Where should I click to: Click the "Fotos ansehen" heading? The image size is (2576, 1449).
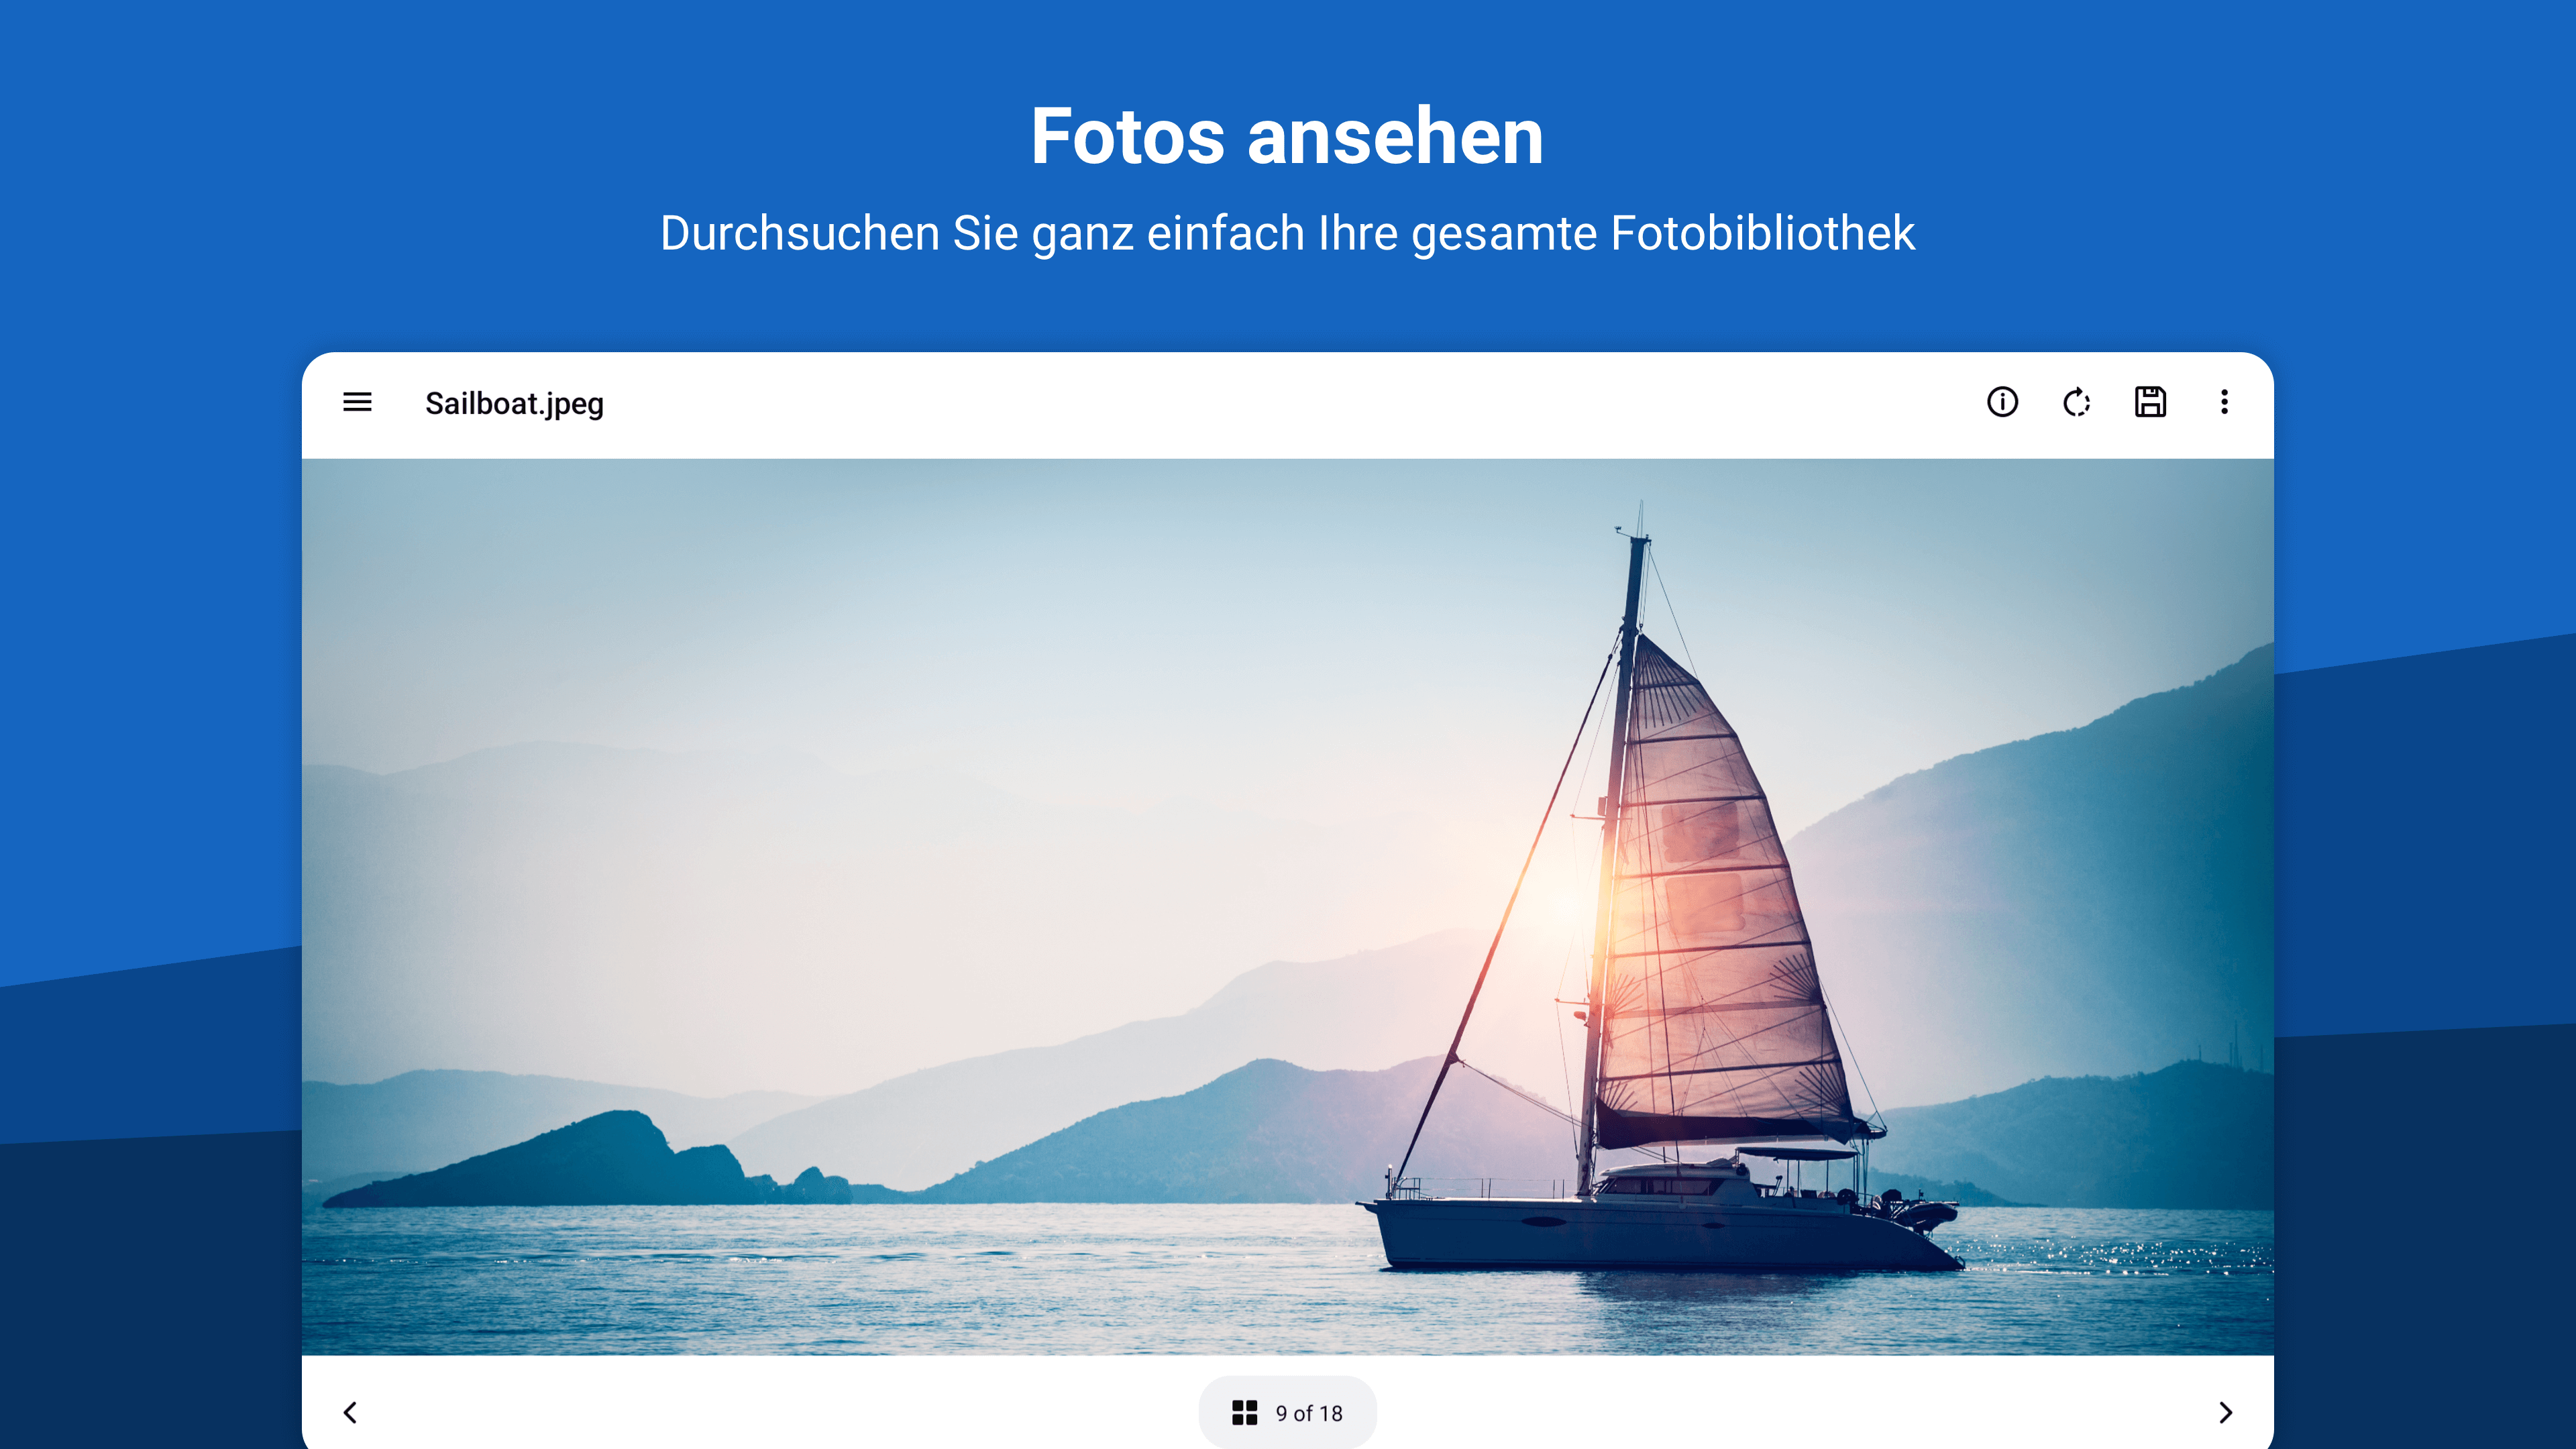point(1287,136)
